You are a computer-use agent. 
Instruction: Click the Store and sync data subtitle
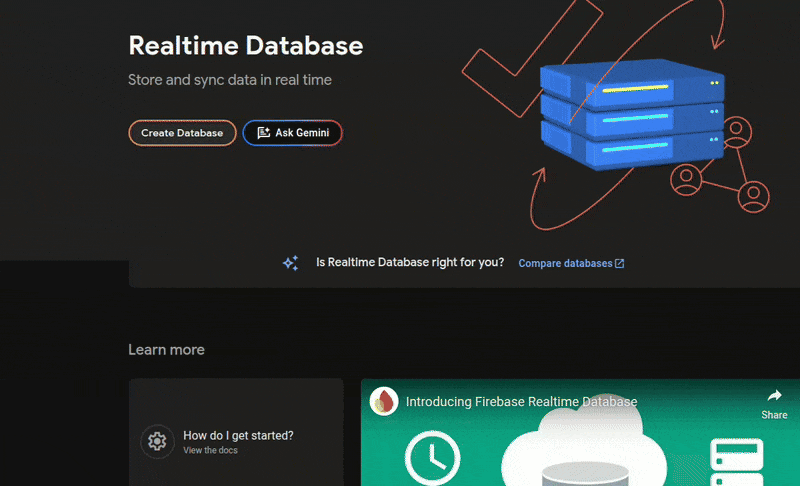click(x=230, y=80)
